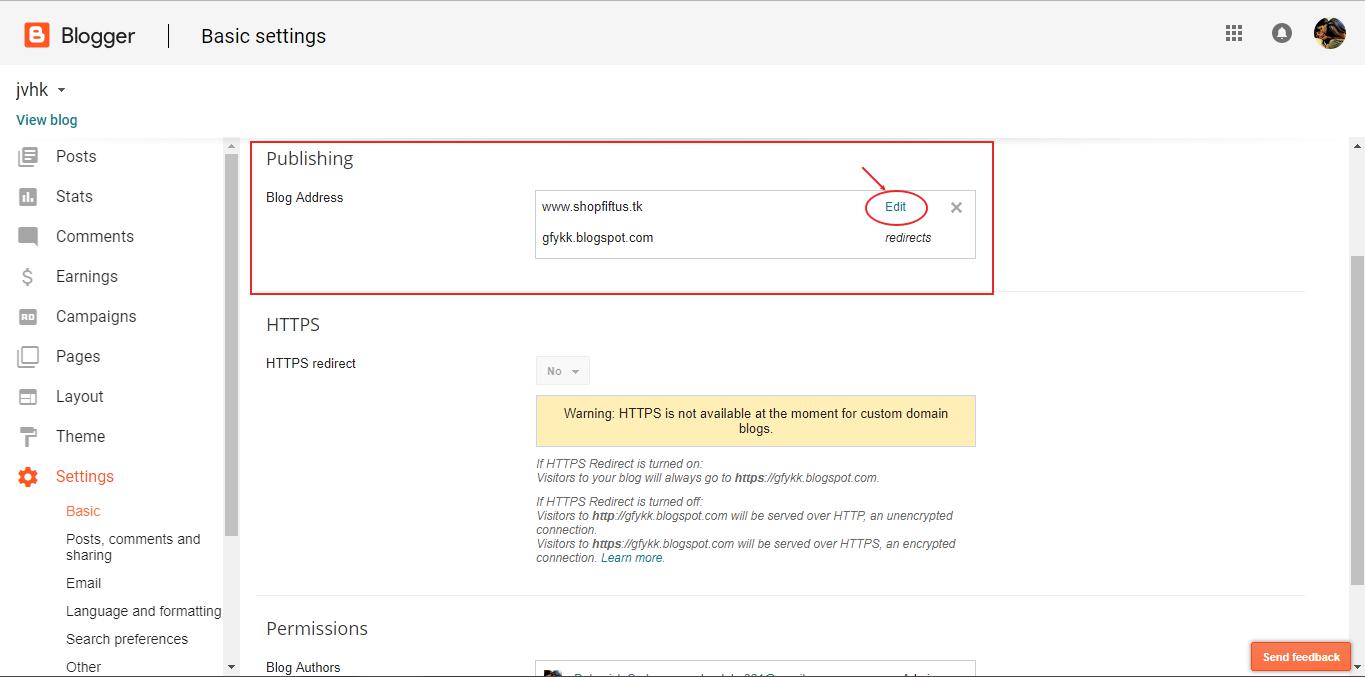This screenshot has width=1365, height=677.
Task: Open the account profile avatar
Action: pyautogui.click(x=1329, y=33)
